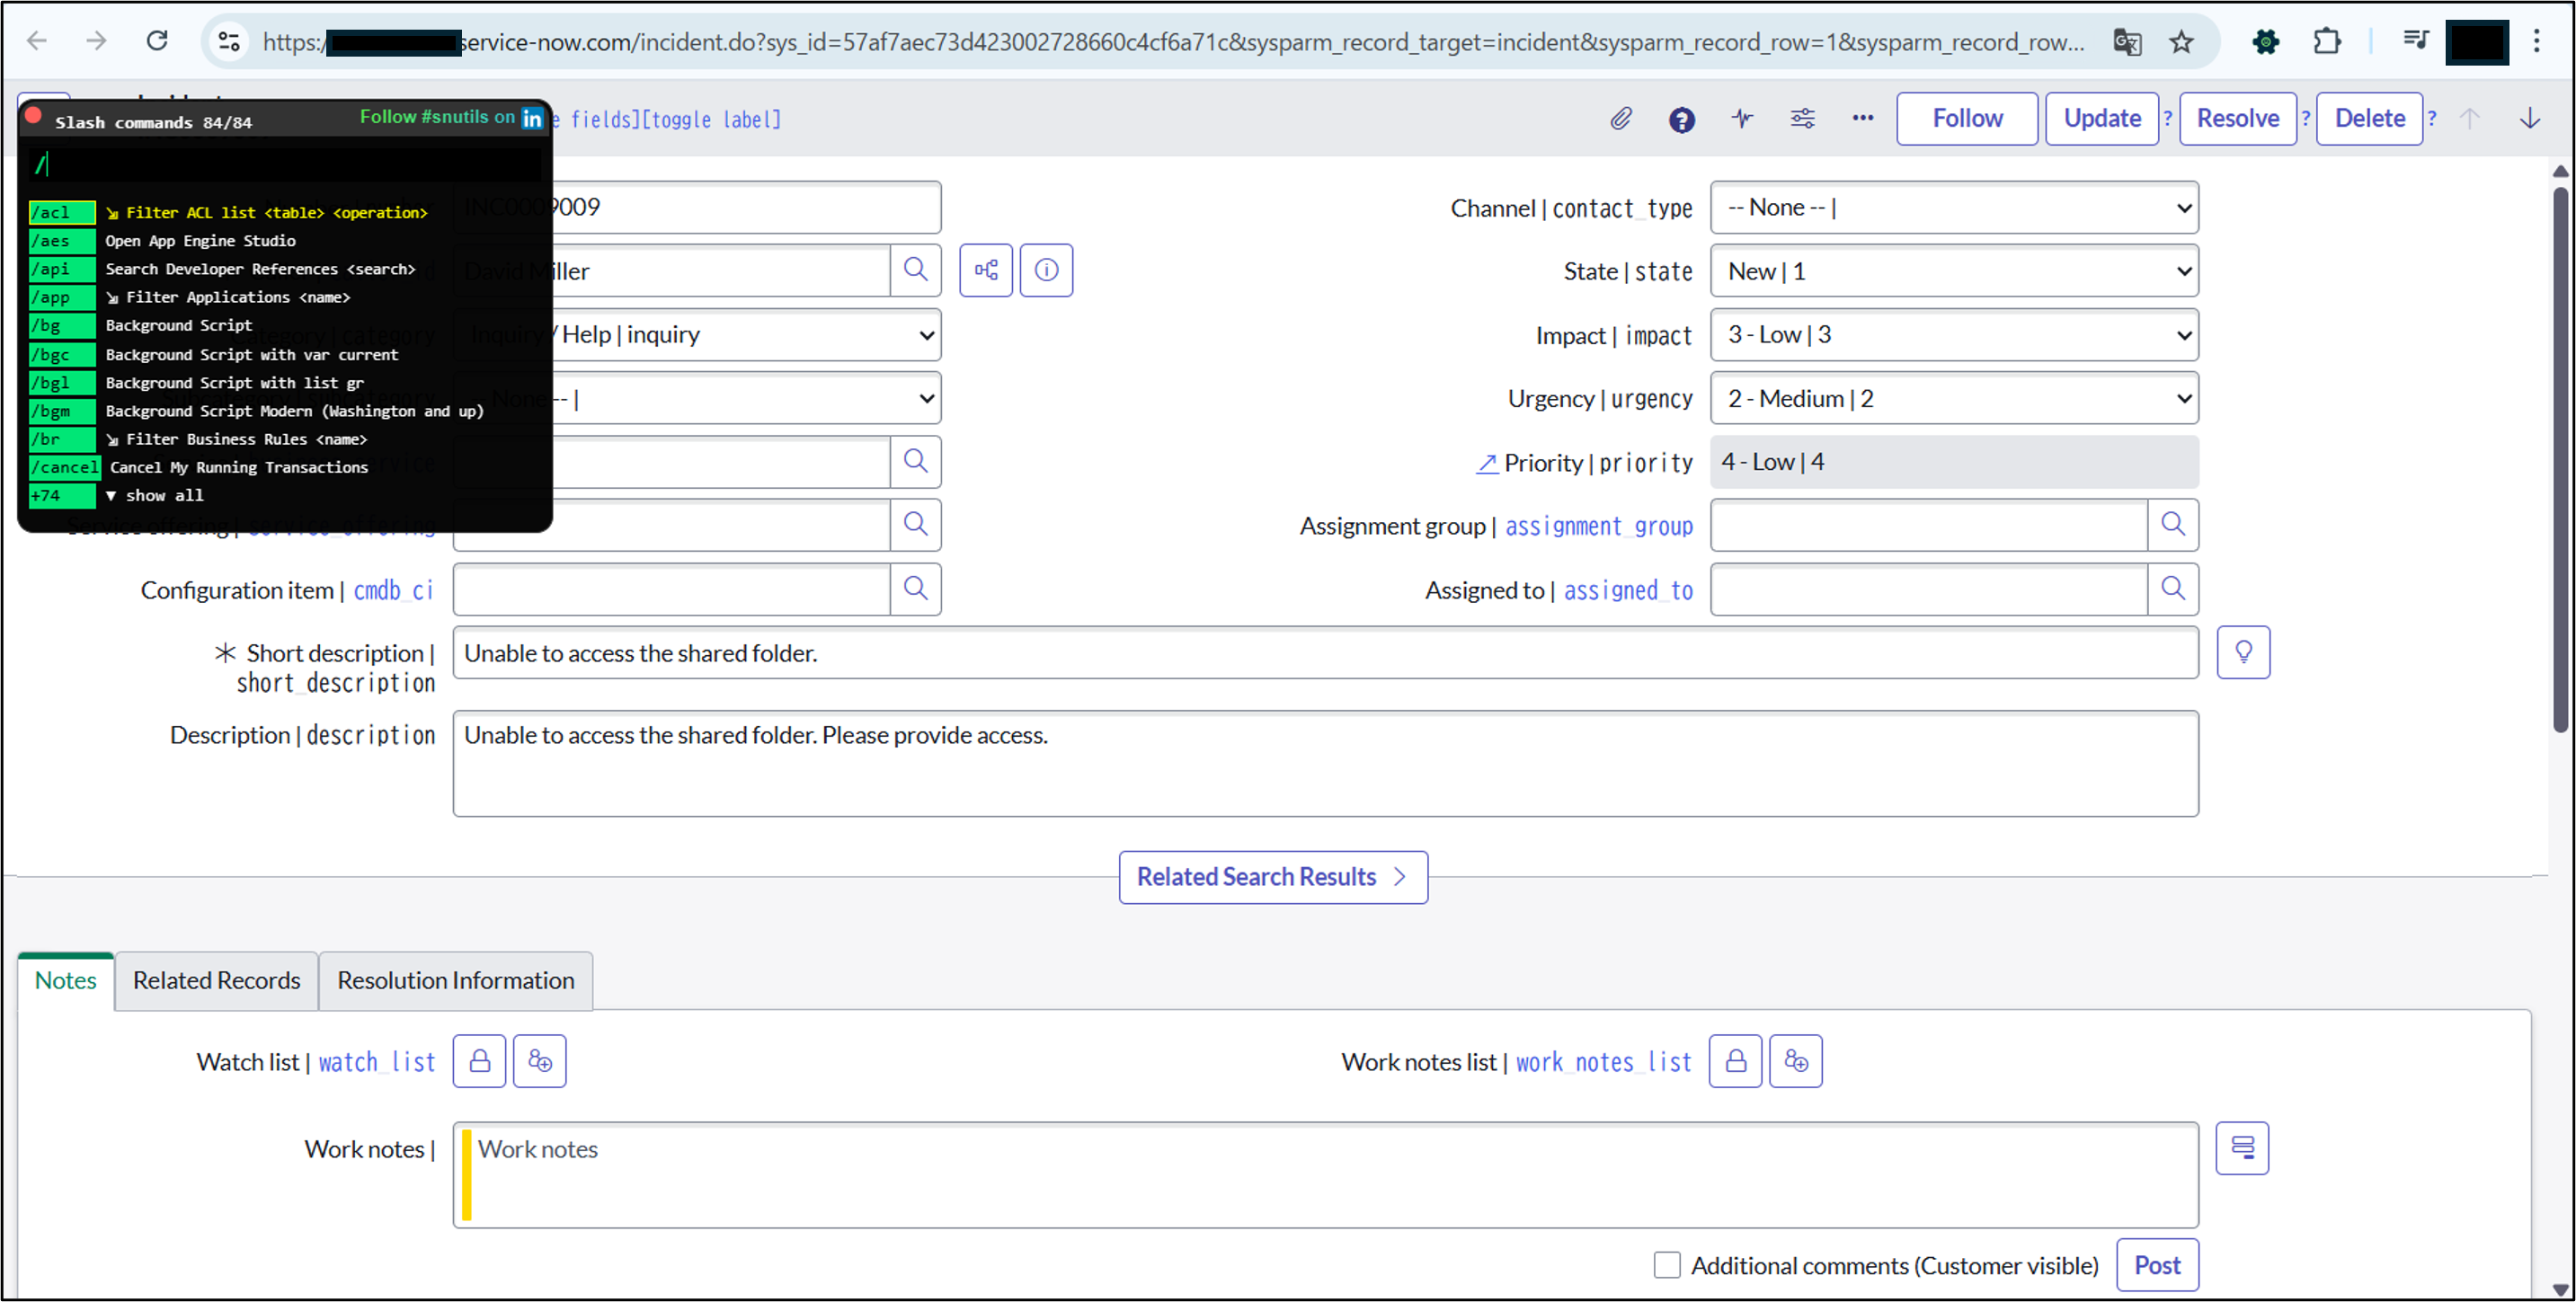Reload the browser page

tap(157, 41)
